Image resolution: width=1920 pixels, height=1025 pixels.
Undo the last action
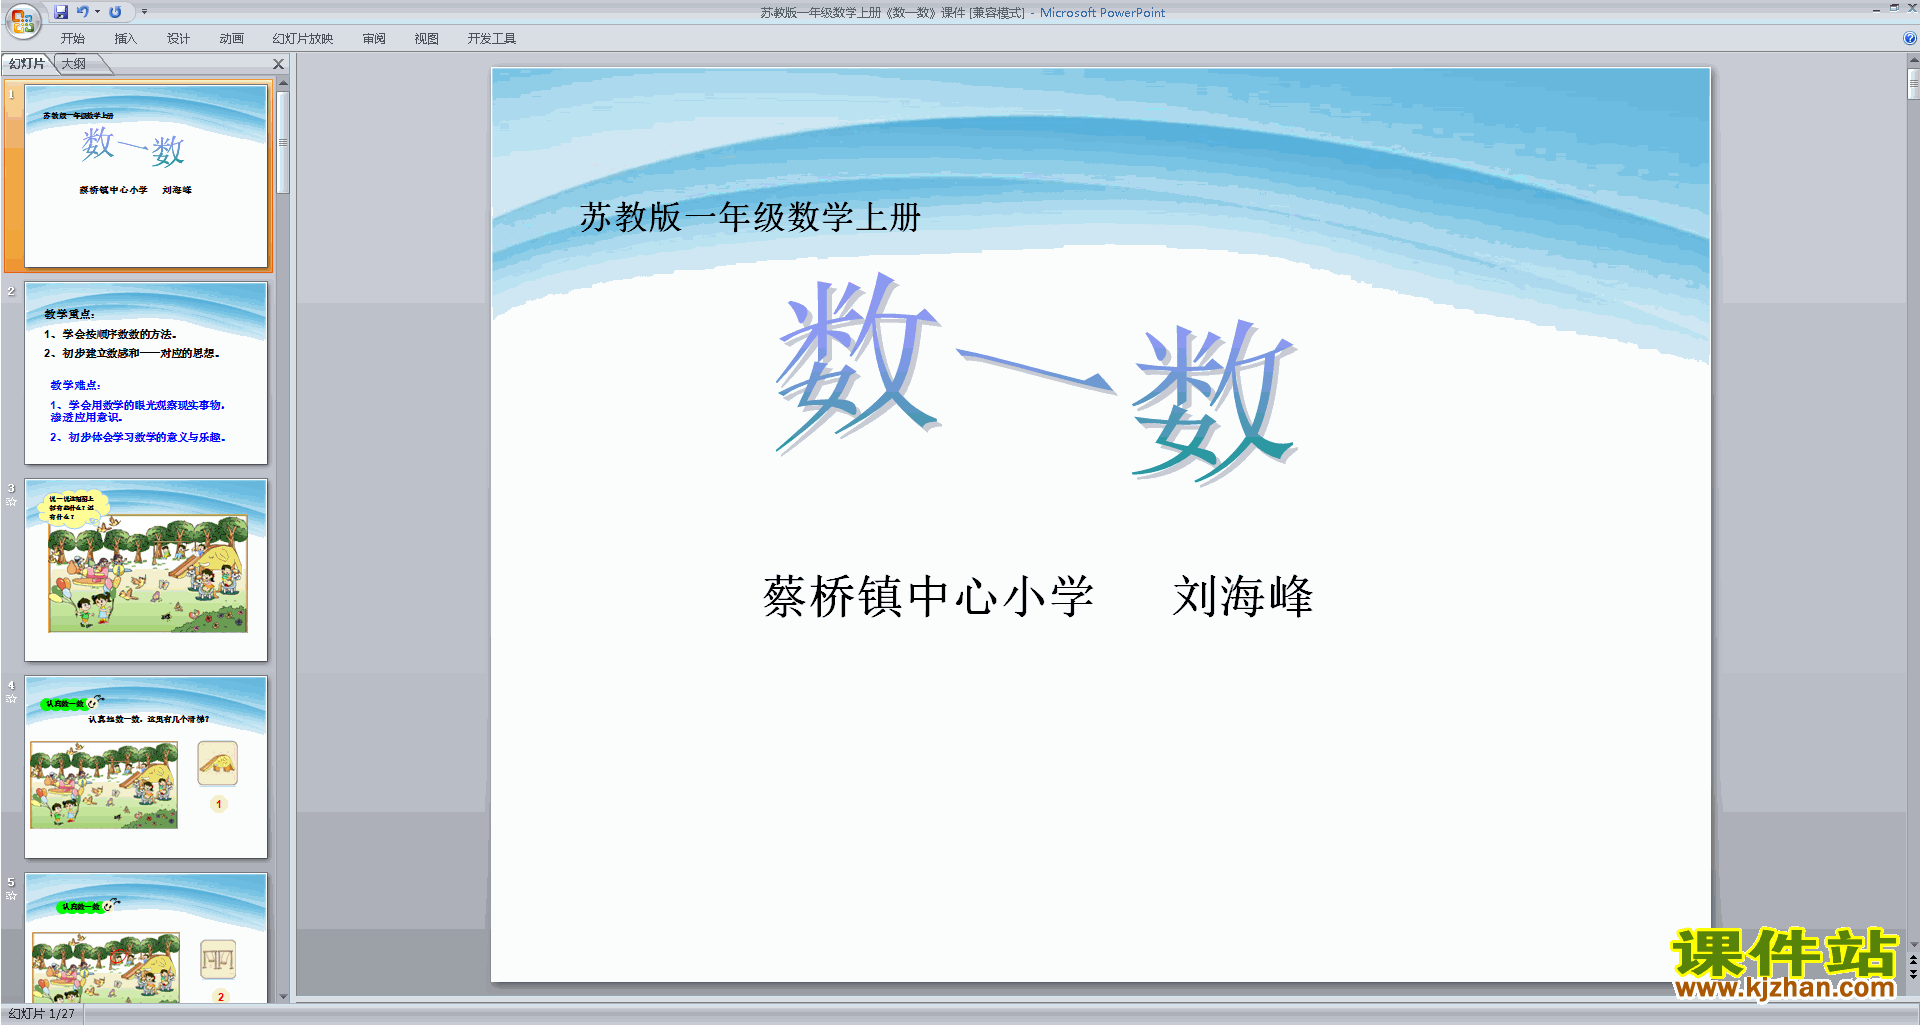[x=83, y=12]
